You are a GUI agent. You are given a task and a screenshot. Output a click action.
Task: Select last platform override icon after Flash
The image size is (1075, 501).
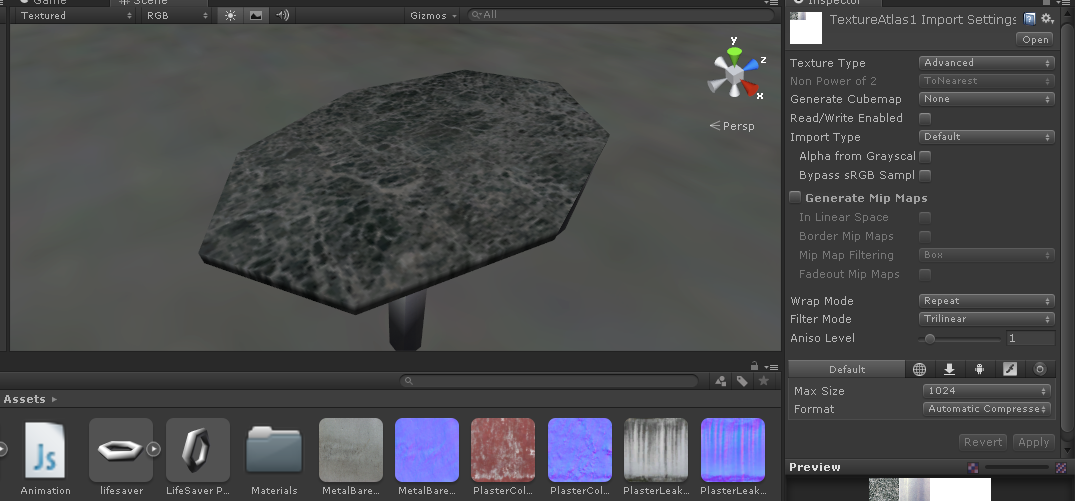1040,369
